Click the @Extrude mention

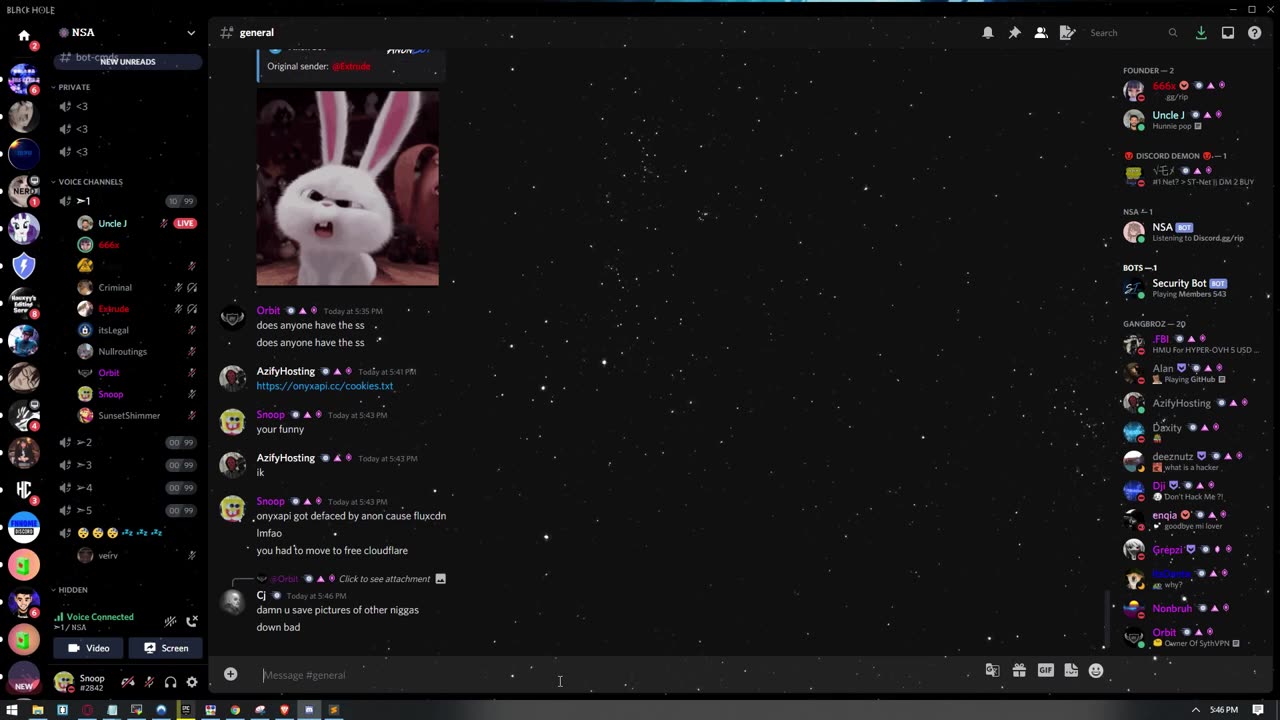351,66
